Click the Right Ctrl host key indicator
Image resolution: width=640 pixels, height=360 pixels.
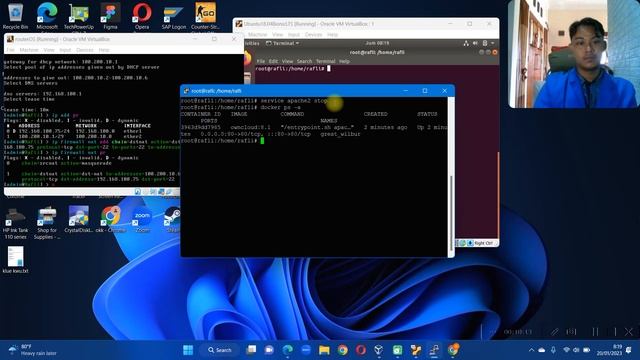484,243
